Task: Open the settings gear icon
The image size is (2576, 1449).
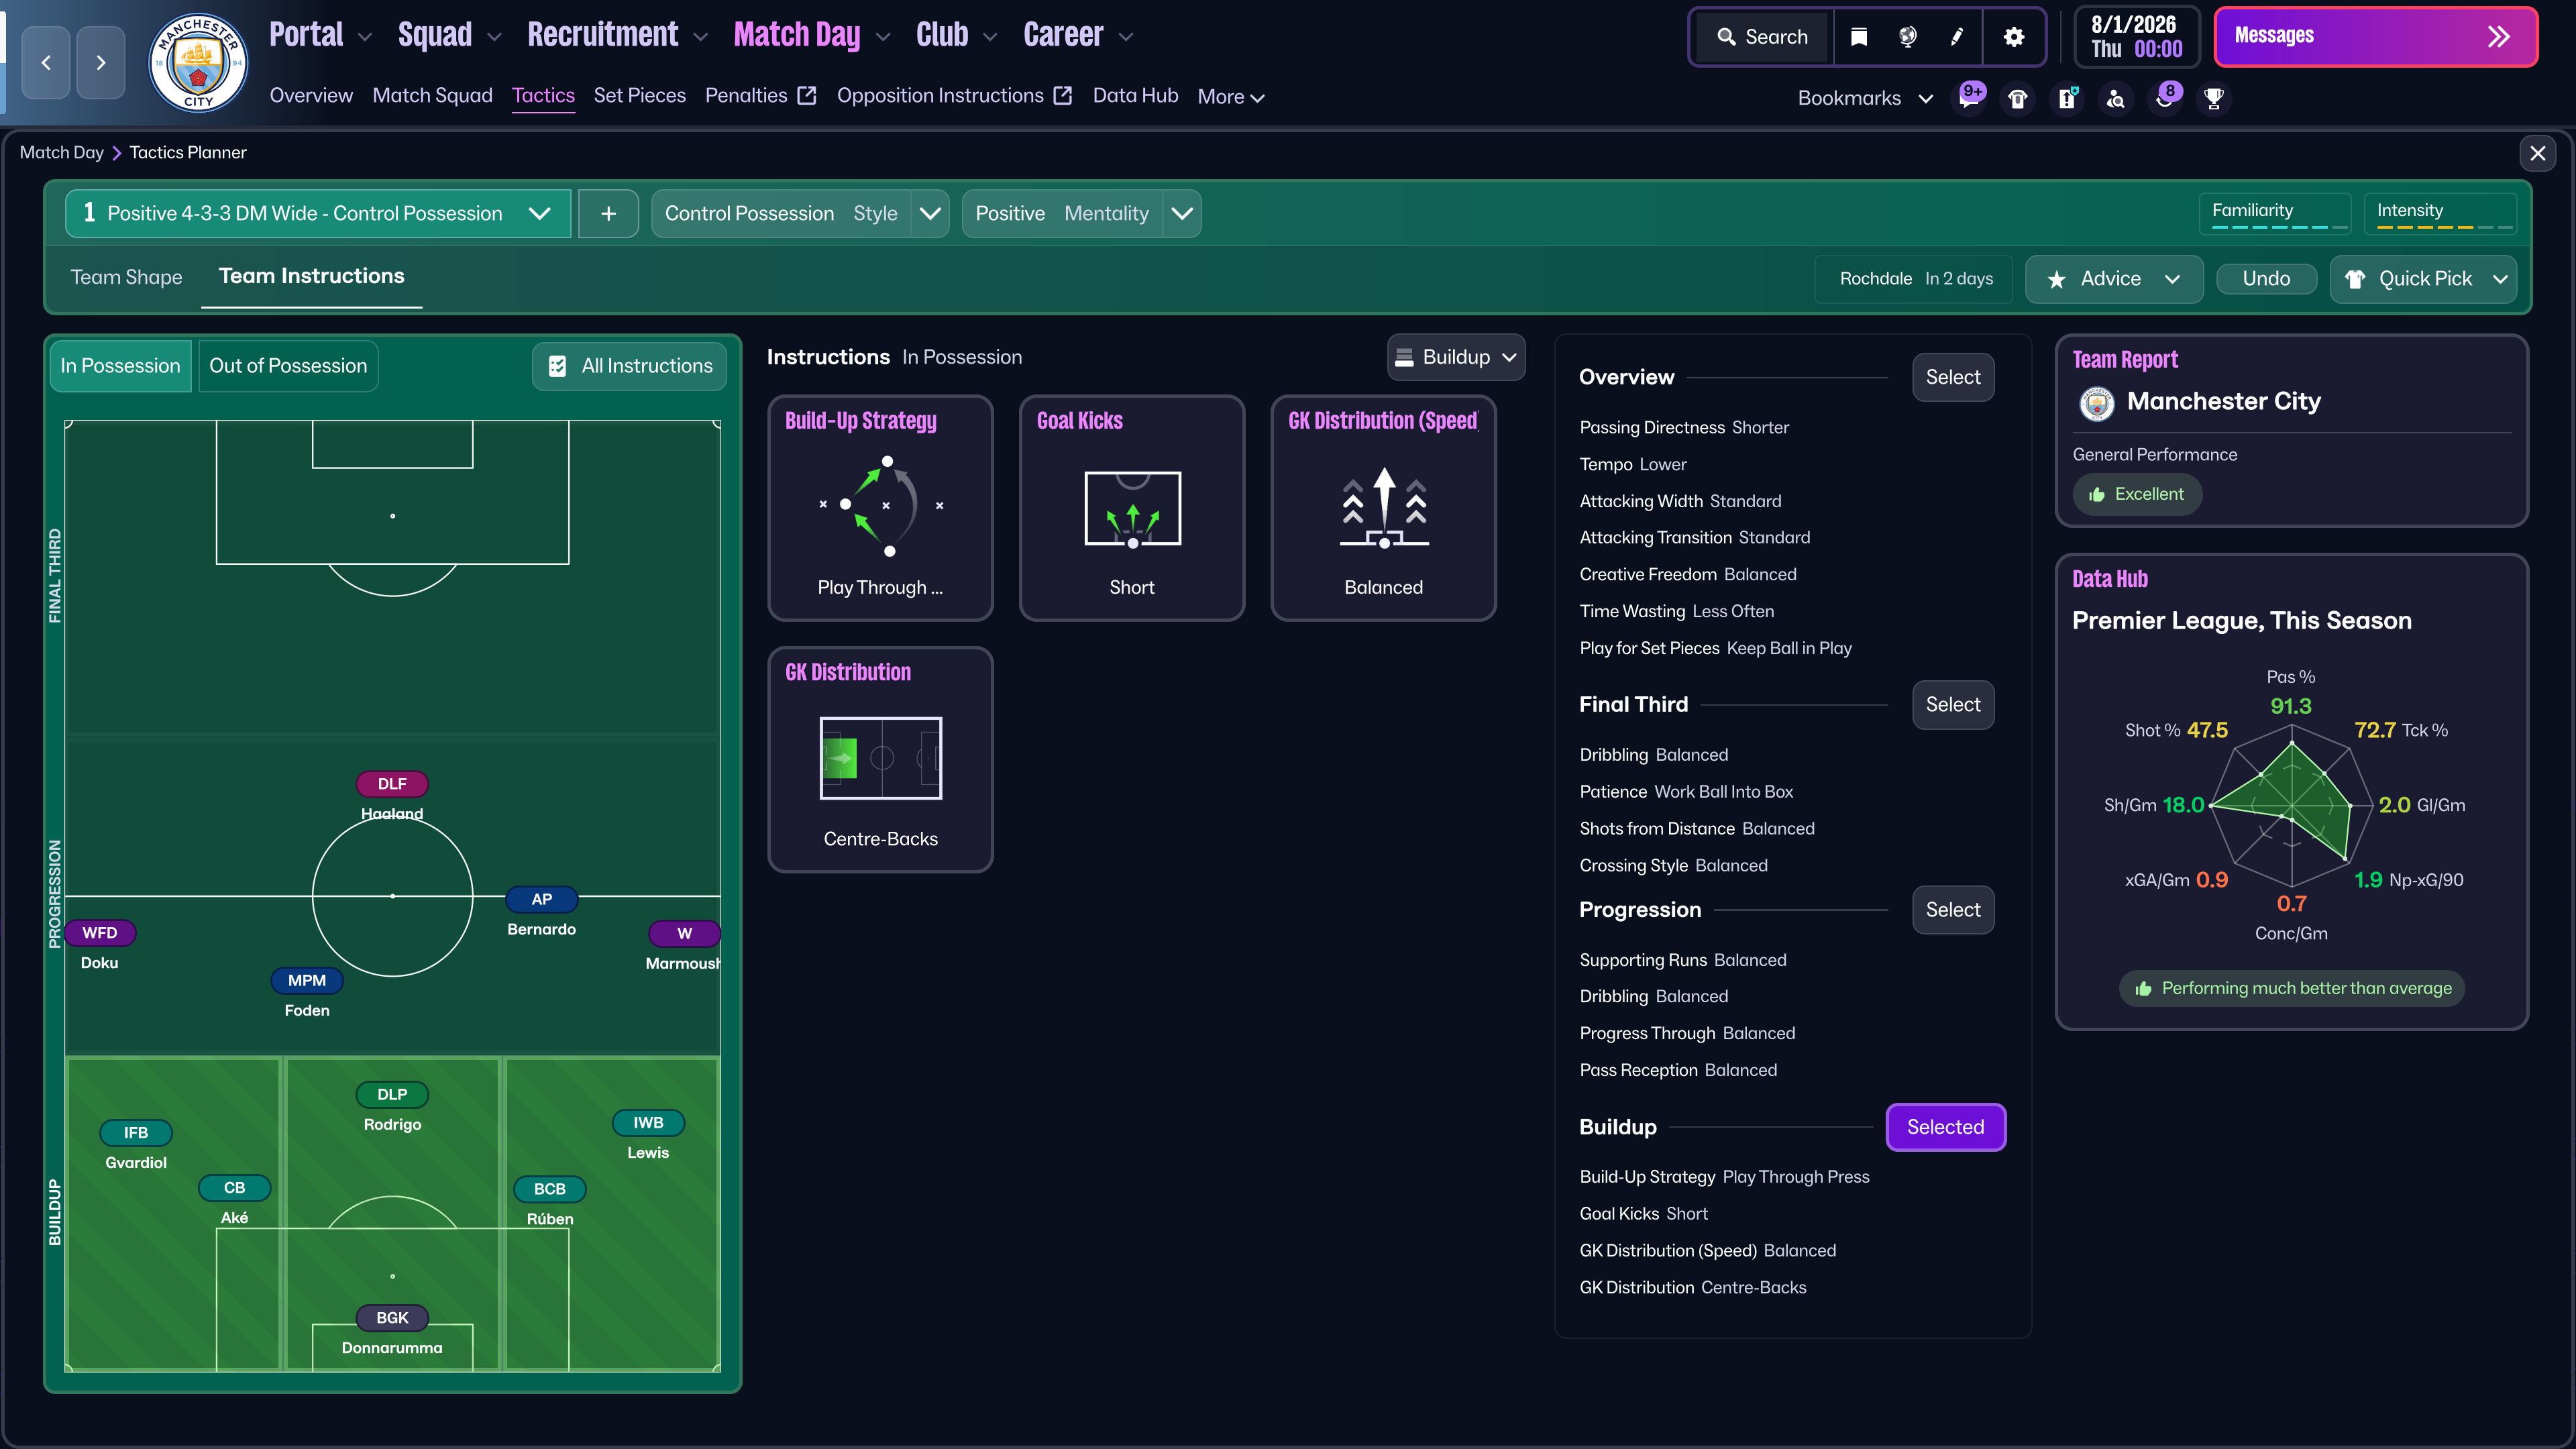Action: 2014,37
